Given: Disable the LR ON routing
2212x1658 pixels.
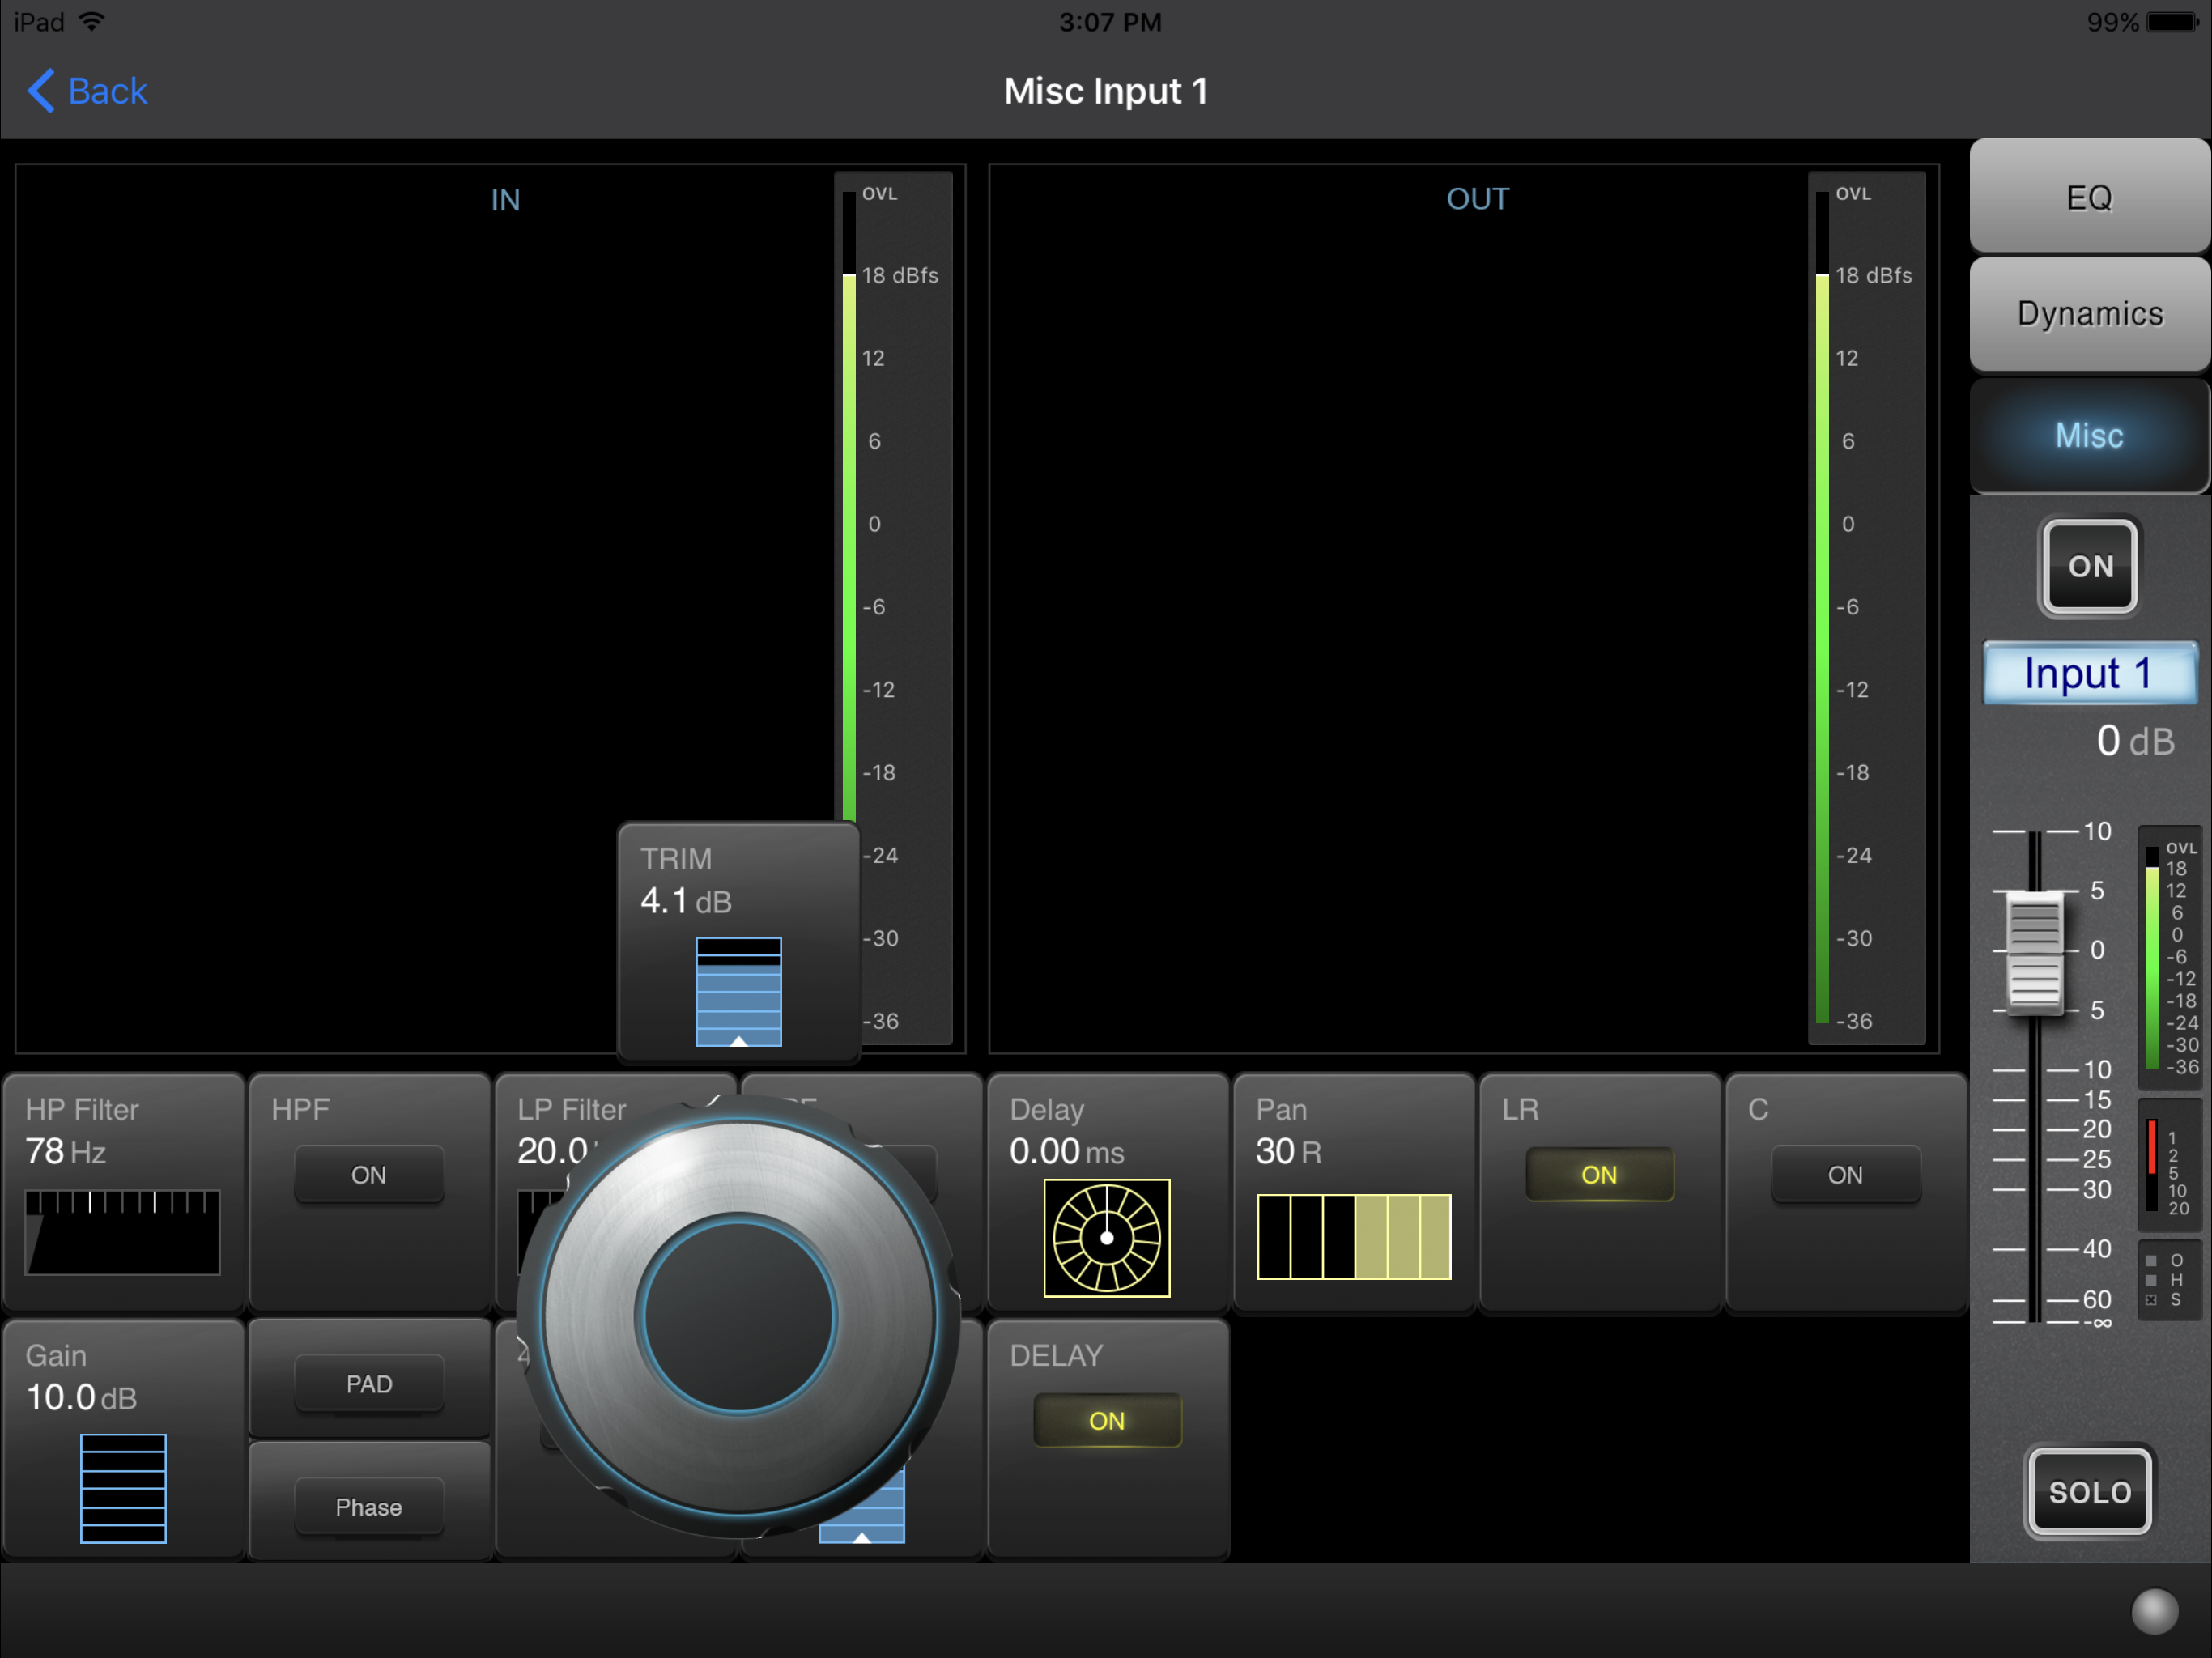Looking at the screenshot, I should click(x=1598, y=1175).
